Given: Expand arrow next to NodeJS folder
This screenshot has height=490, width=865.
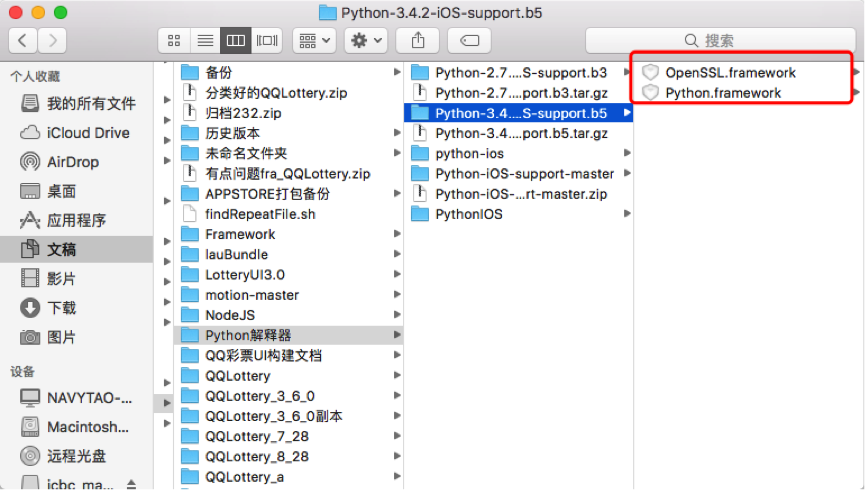Looking at the screenshot, I should tap(397, 315).
